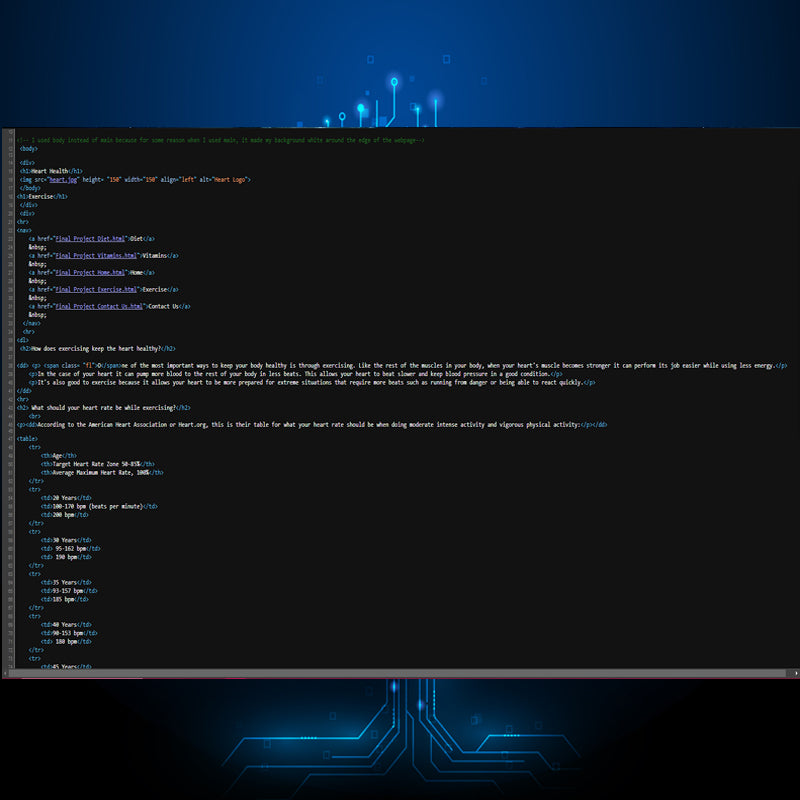Screen dimensions: 800x800
Task: Click the Final Project Exercise.html href
Action: [98, 289]
